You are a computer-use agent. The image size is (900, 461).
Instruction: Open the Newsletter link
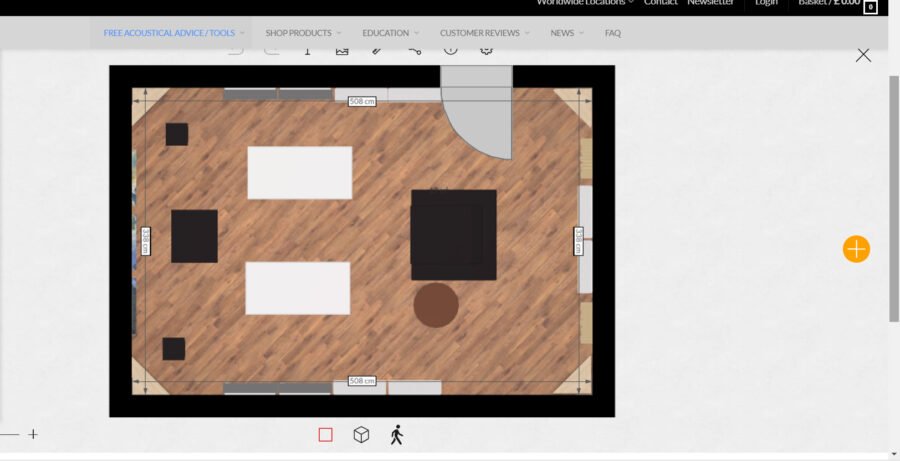(x=711, y=3)
